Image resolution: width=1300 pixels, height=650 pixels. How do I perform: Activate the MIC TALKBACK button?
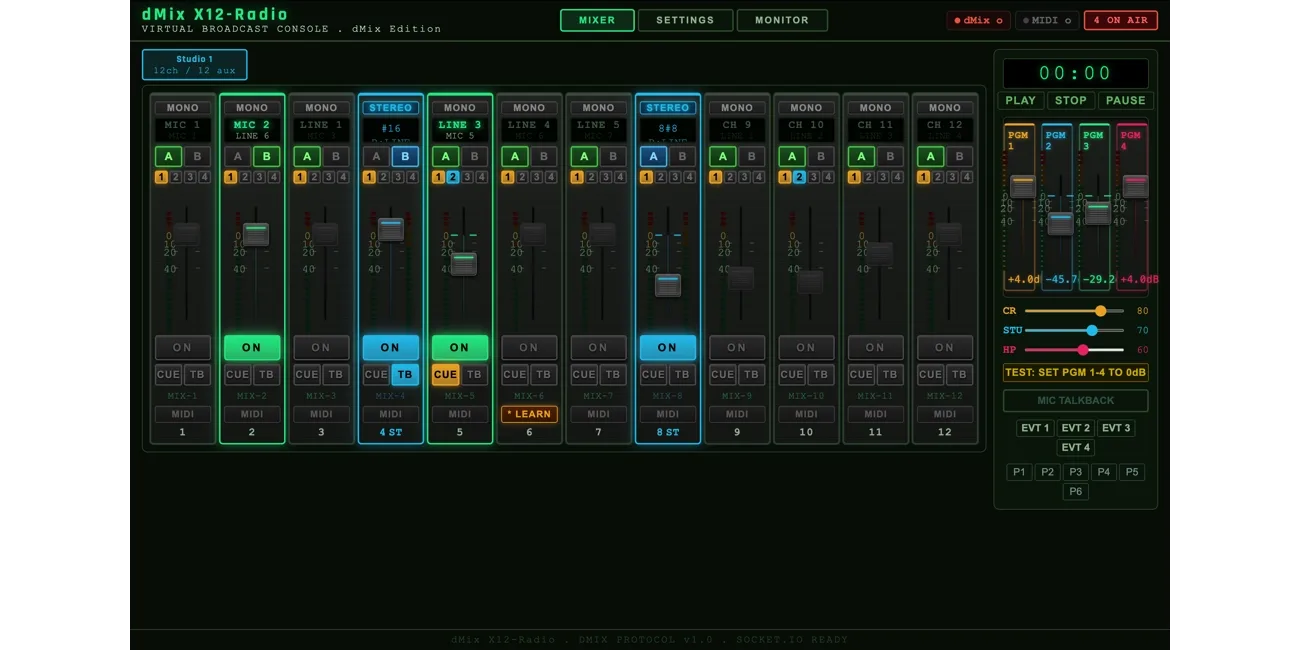[x=1076, y=400]
